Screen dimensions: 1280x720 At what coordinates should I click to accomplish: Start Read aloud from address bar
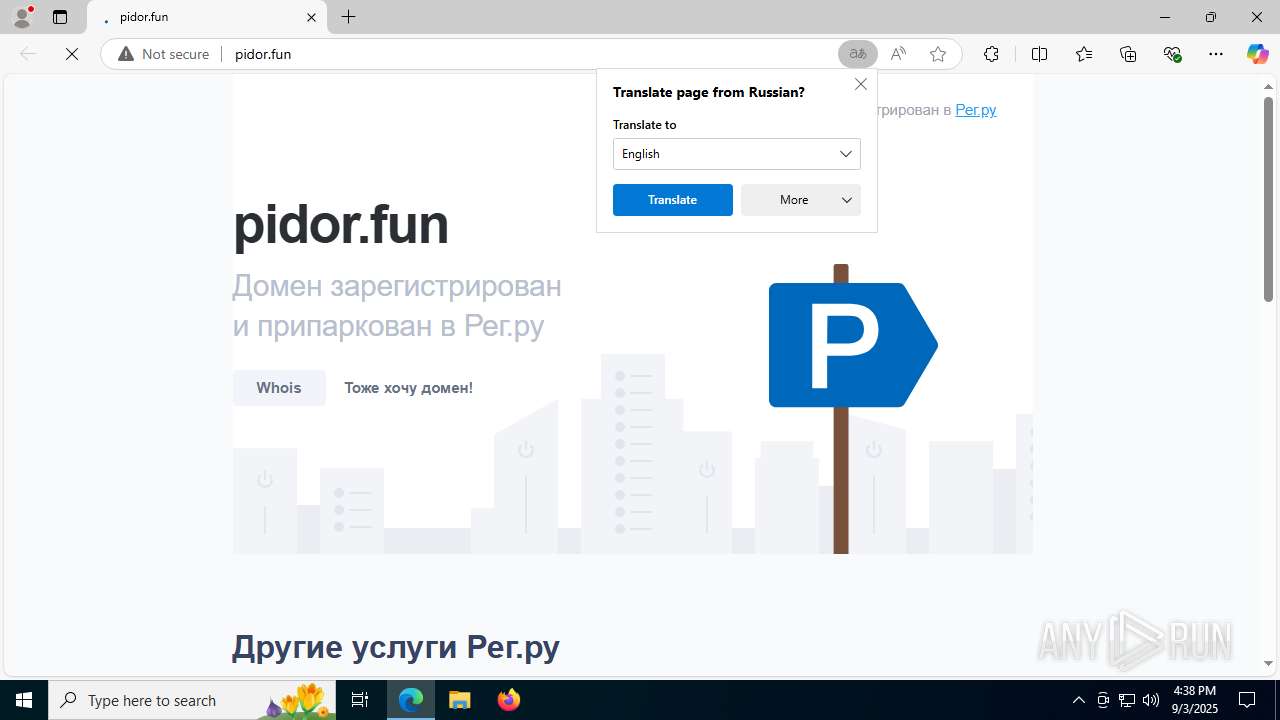coord(898,54)
